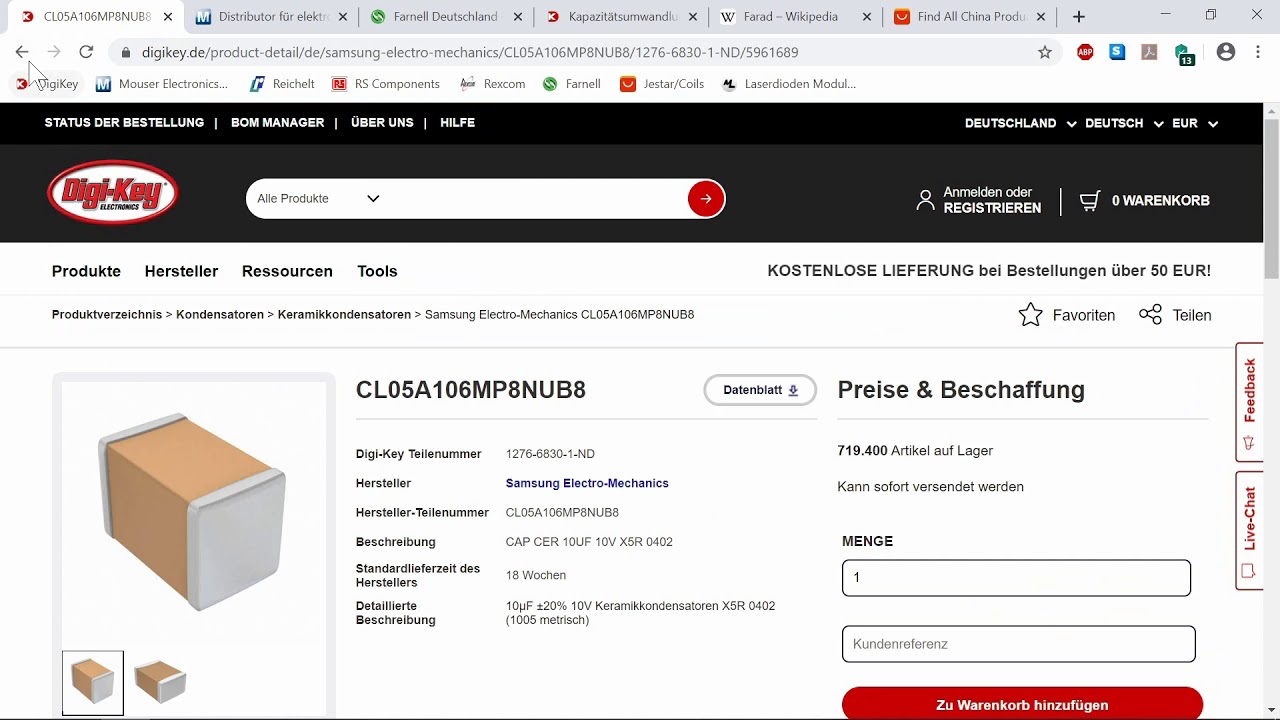1280x720 pixels.
Task: Open a new browser tab with plus
Action: pyautogui.click(x=1079, y=17)
